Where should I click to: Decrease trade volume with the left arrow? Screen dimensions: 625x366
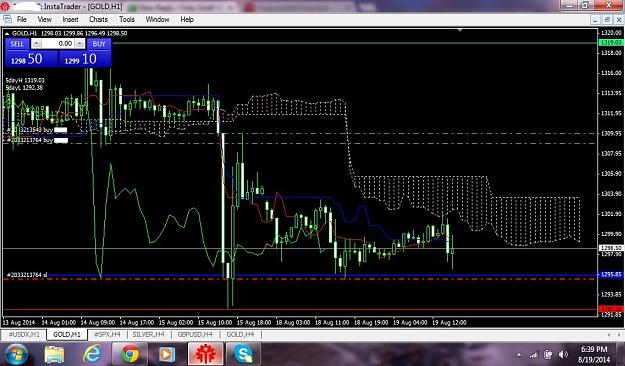pyautogui.click(x=36, y=43)
